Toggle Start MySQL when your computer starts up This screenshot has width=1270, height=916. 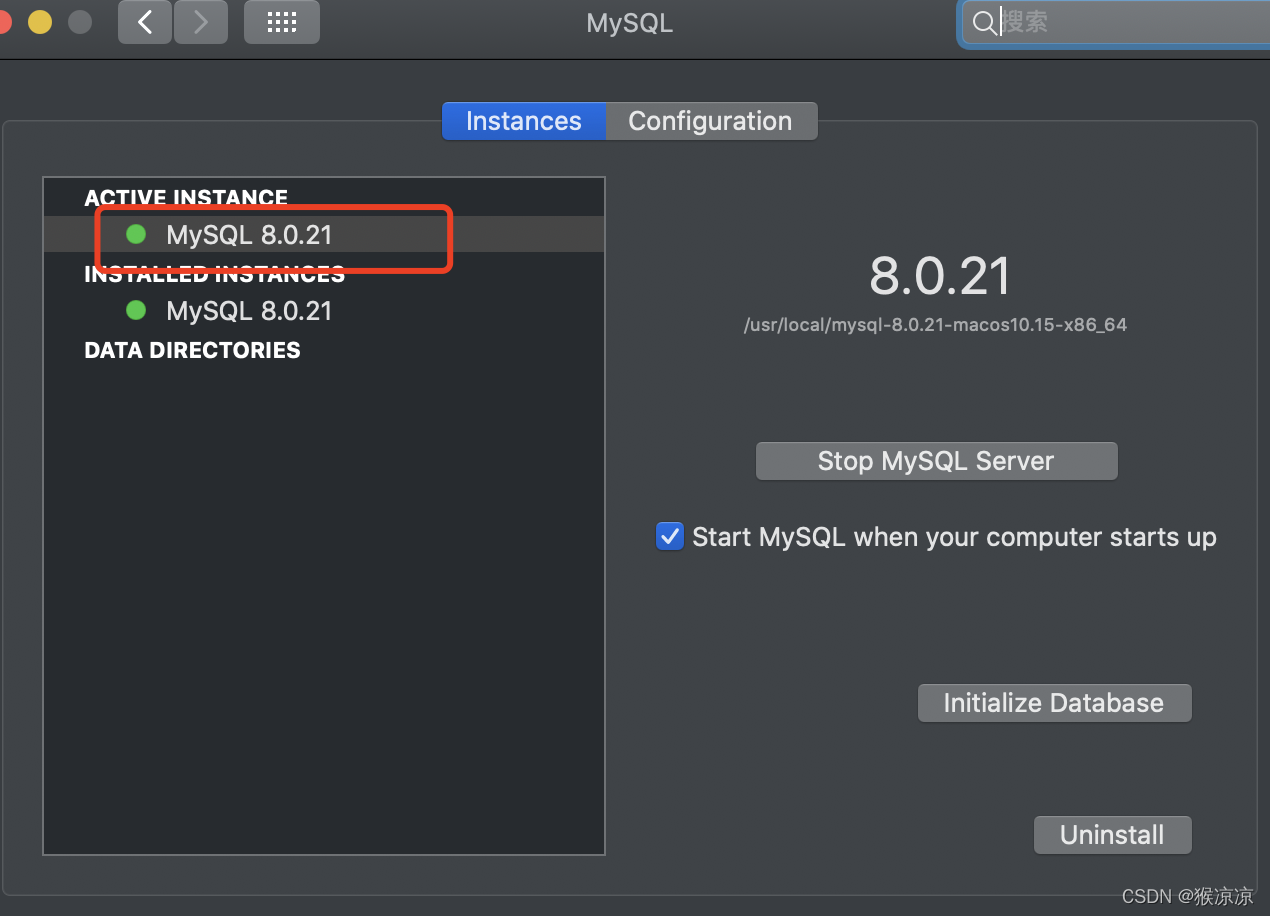click(669, 536)
